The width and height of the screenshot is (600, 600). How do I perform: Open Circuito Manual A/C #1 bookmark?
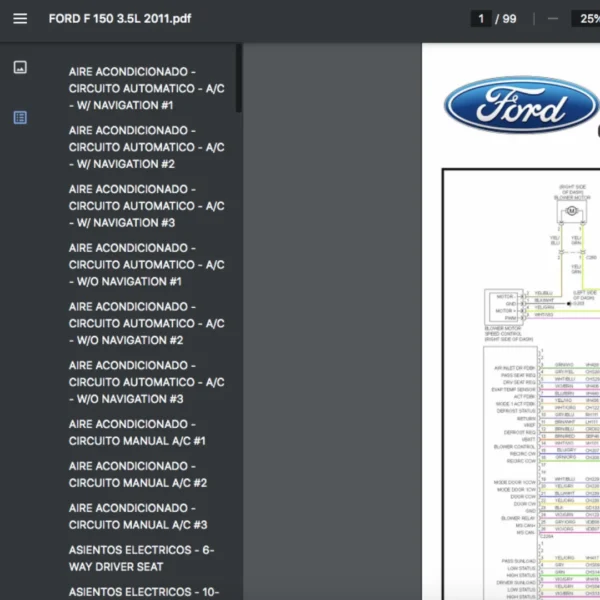138,432
